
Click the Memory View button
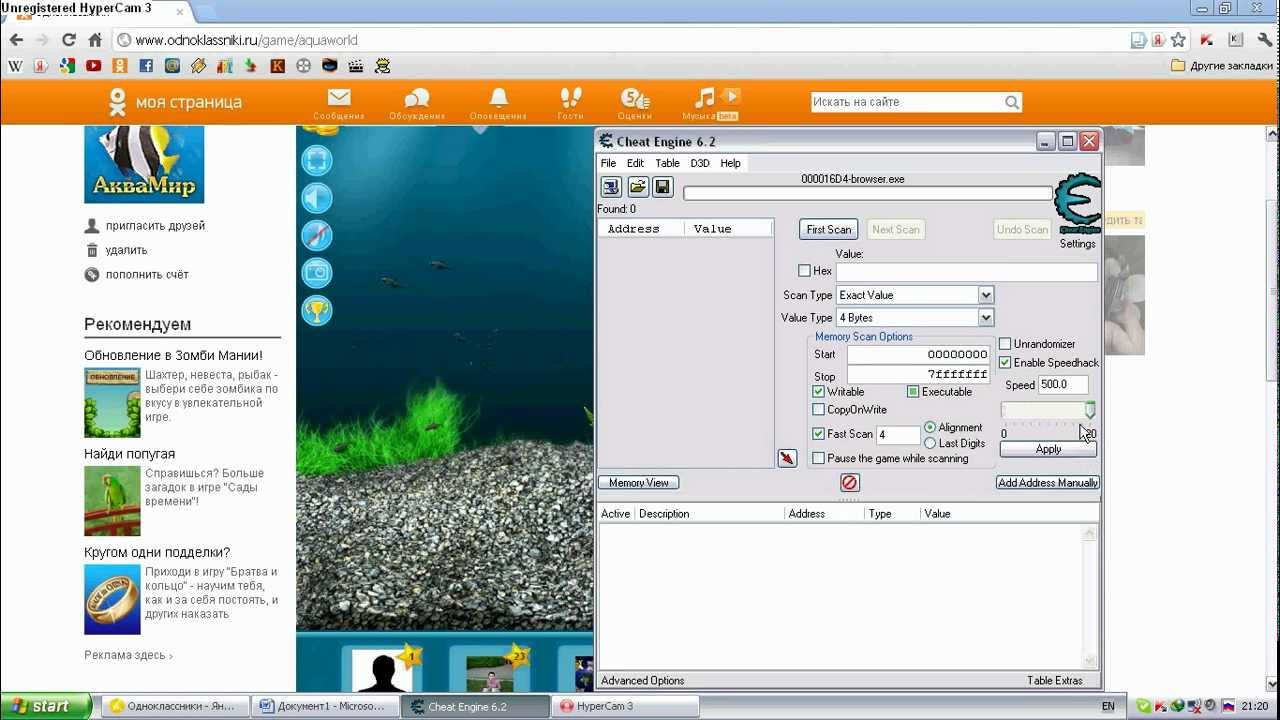point(639,483)
